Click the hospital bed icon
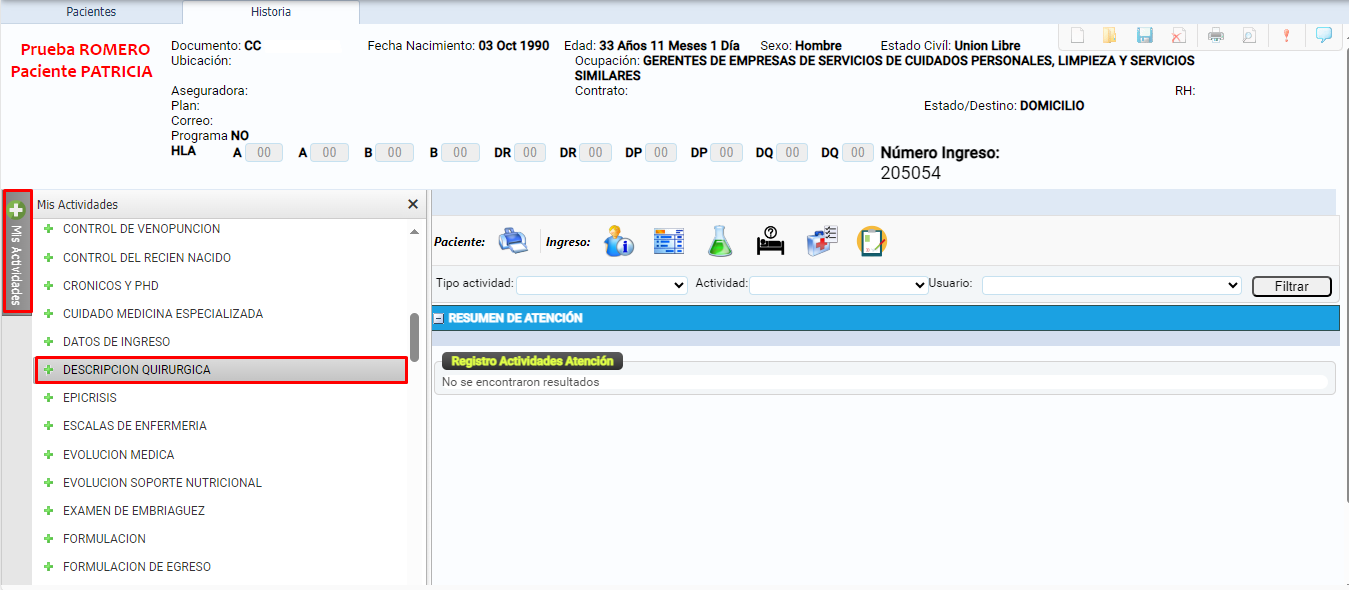Screen dimensions: 1349x590 [x=770, y=240]
